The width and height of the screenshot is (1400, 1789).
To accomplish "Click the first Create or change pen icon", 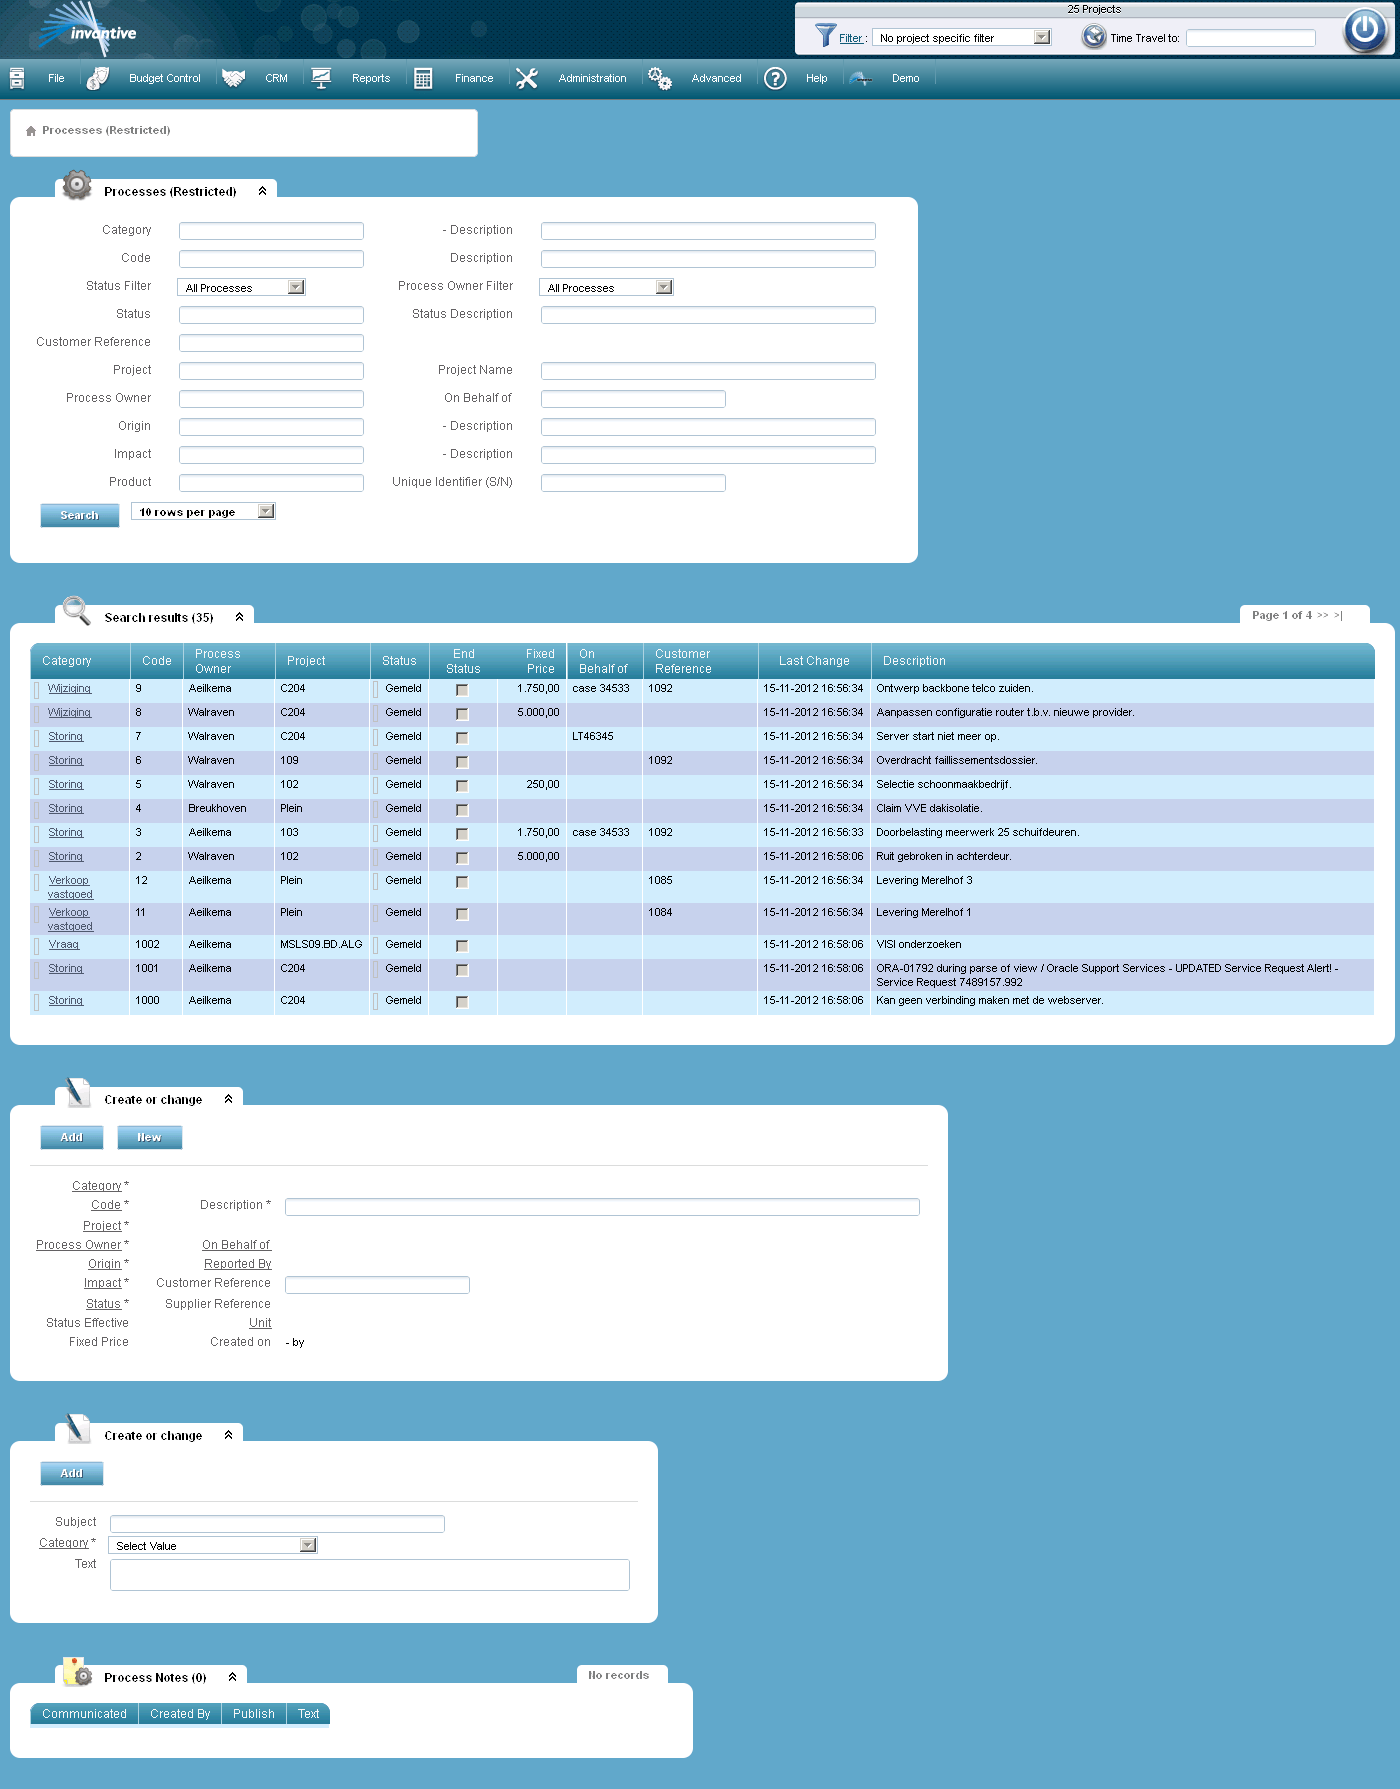I will click(77, 1093).
